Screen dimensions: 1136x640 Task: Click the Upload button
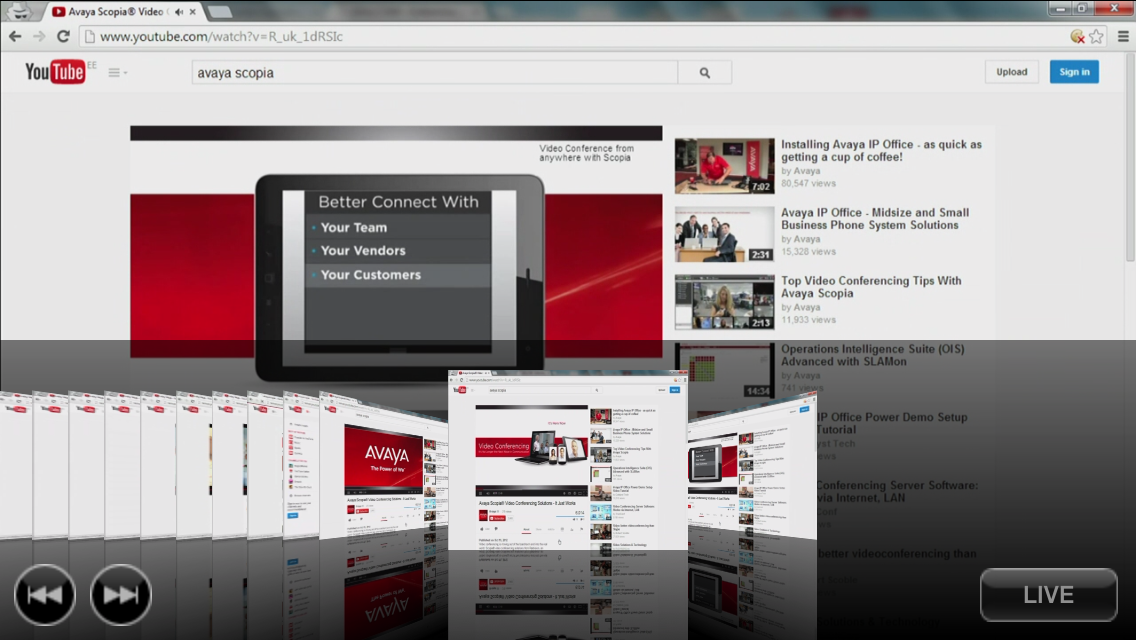coord(1011,72)
